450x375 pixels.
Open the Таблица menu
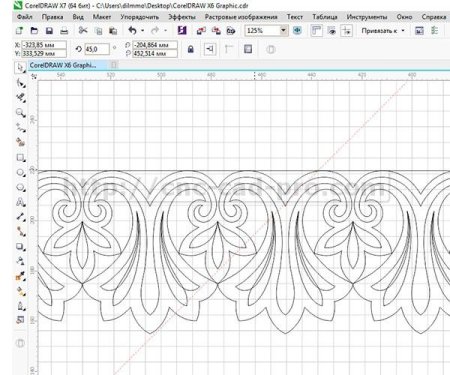325,17
